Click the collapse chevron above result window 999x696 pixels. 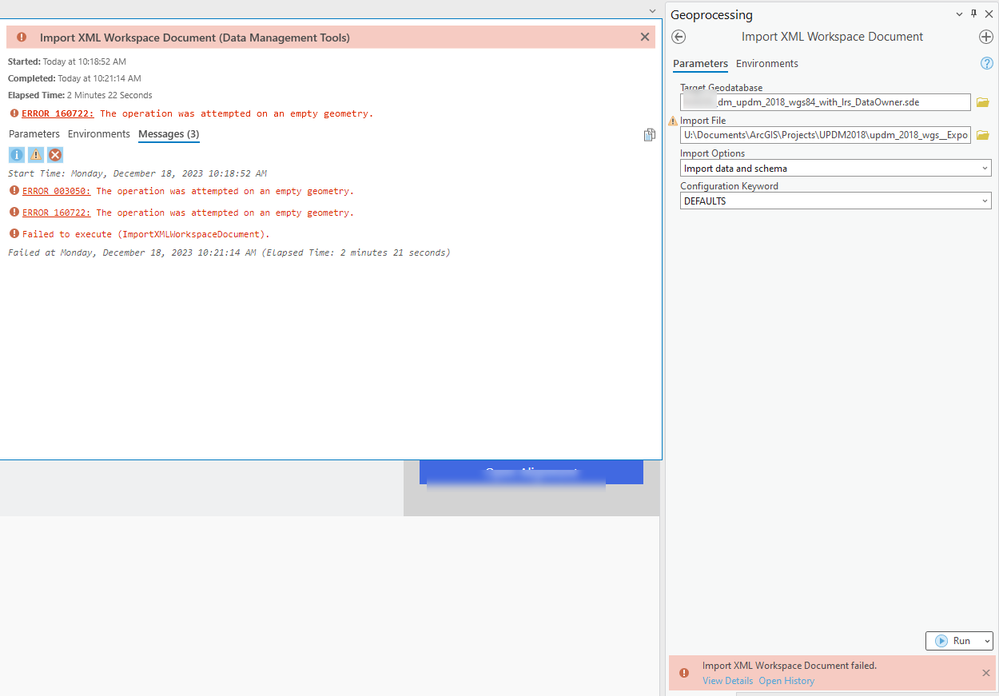click(x=652, y=11)
